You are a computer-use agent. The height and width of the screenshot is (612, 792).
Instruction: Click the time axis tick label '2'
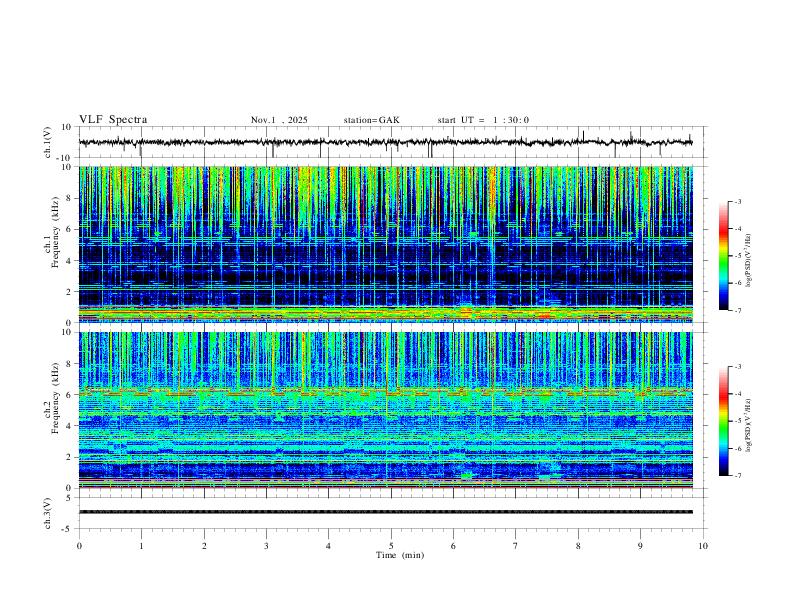(204, 546)
